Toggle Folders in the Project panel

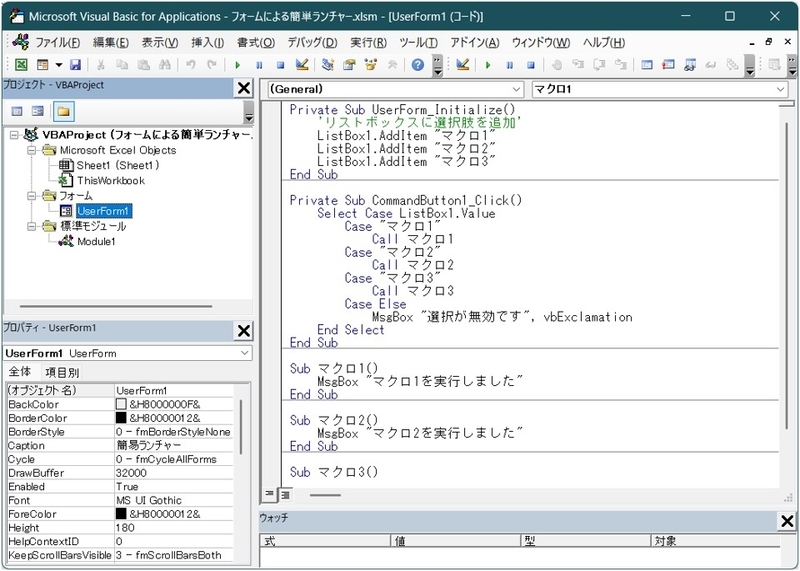pyautogui.click(x=63, y=111)
